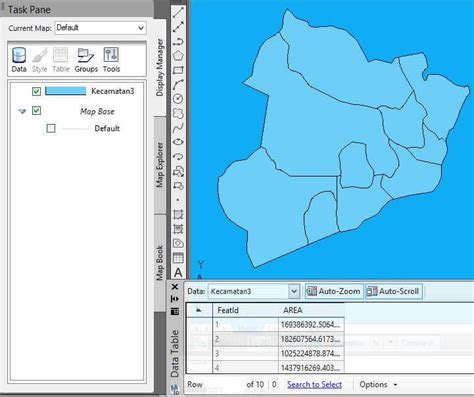Click the Insert Block tool

(178, 171)
